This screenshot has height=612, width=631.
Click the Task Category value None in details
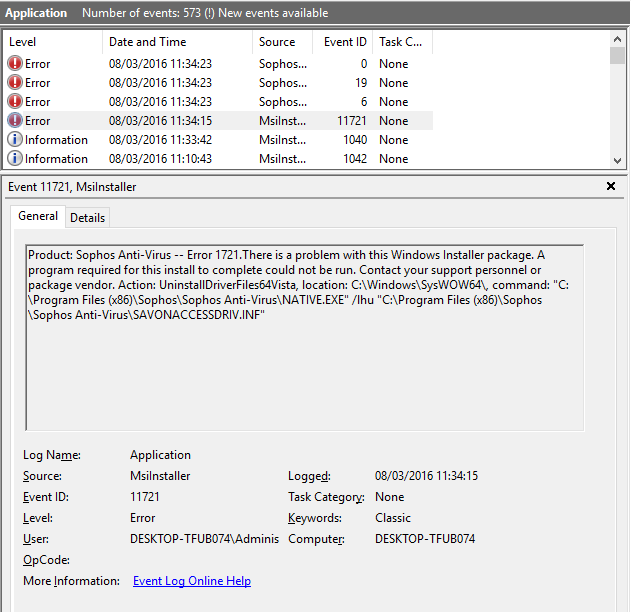click(x=389, y=497)
